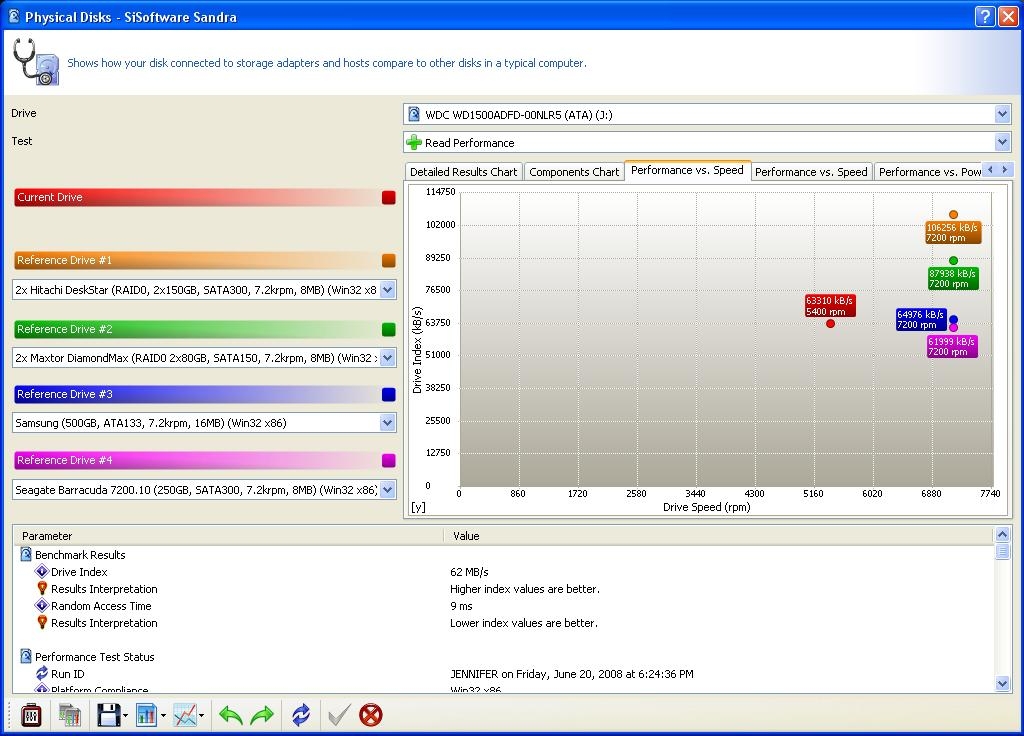Go forward with the green right arrow
Screen dimensions: 1024x736
click(x=263, y=715)
